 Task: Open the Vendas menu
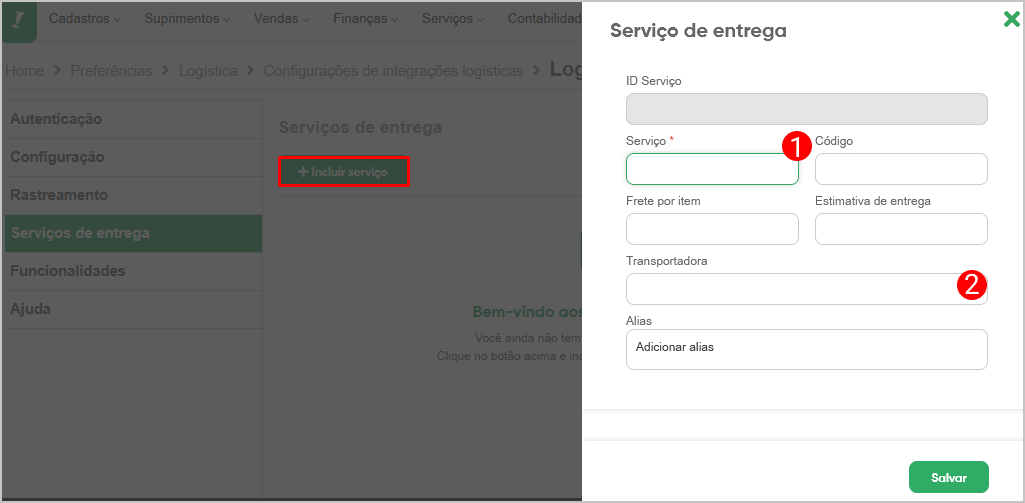pos(282,19)
